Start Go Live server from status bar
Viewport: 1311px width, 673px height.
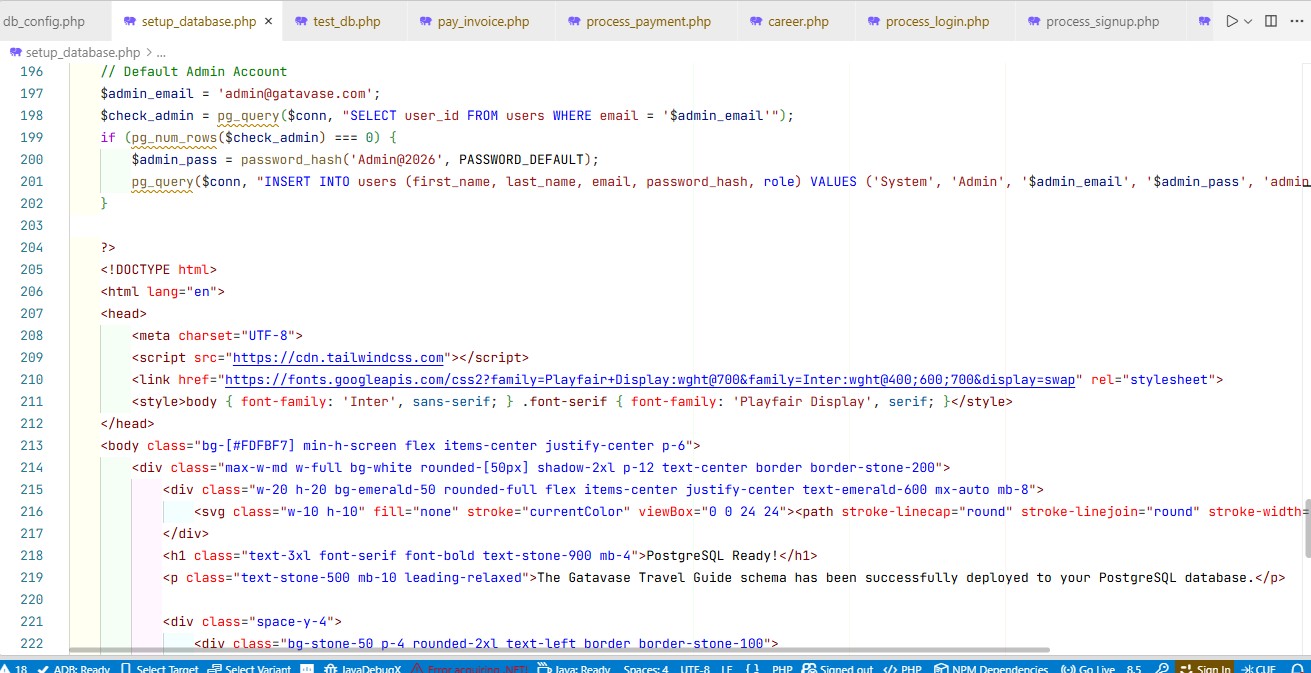[1090, 668]
